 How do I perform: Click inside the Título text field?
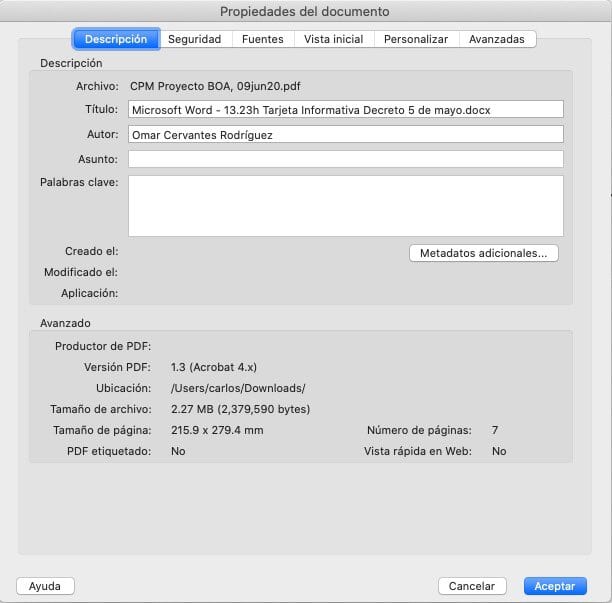coord(345,109)
